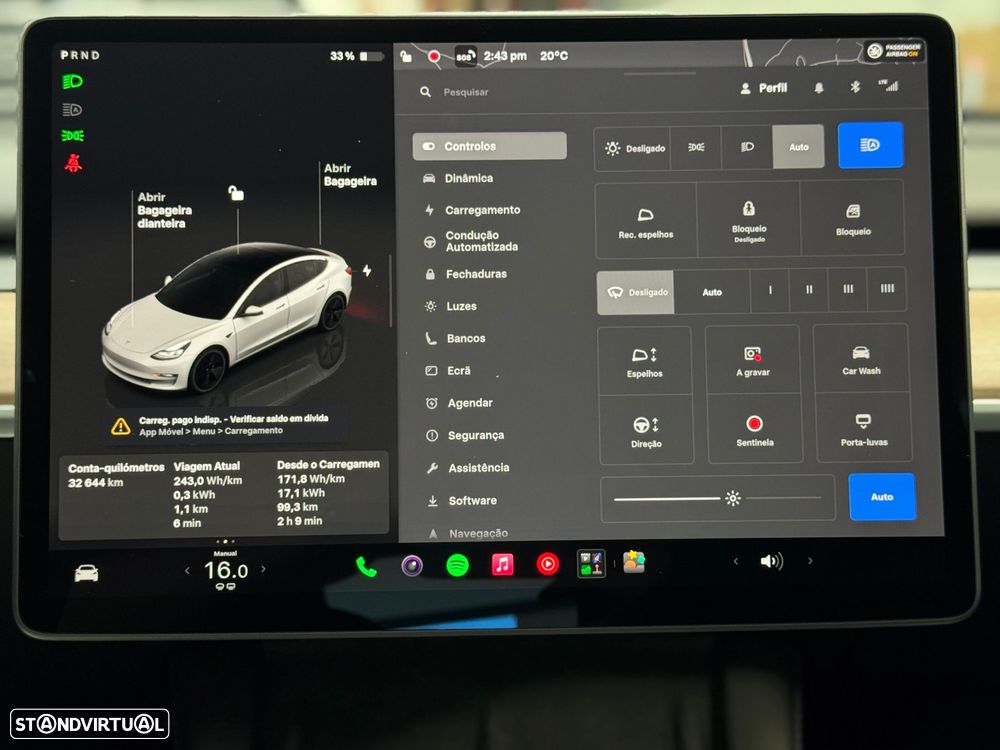Set exterior lights to Desligado

pyautogui.click(x=633, y=148)
